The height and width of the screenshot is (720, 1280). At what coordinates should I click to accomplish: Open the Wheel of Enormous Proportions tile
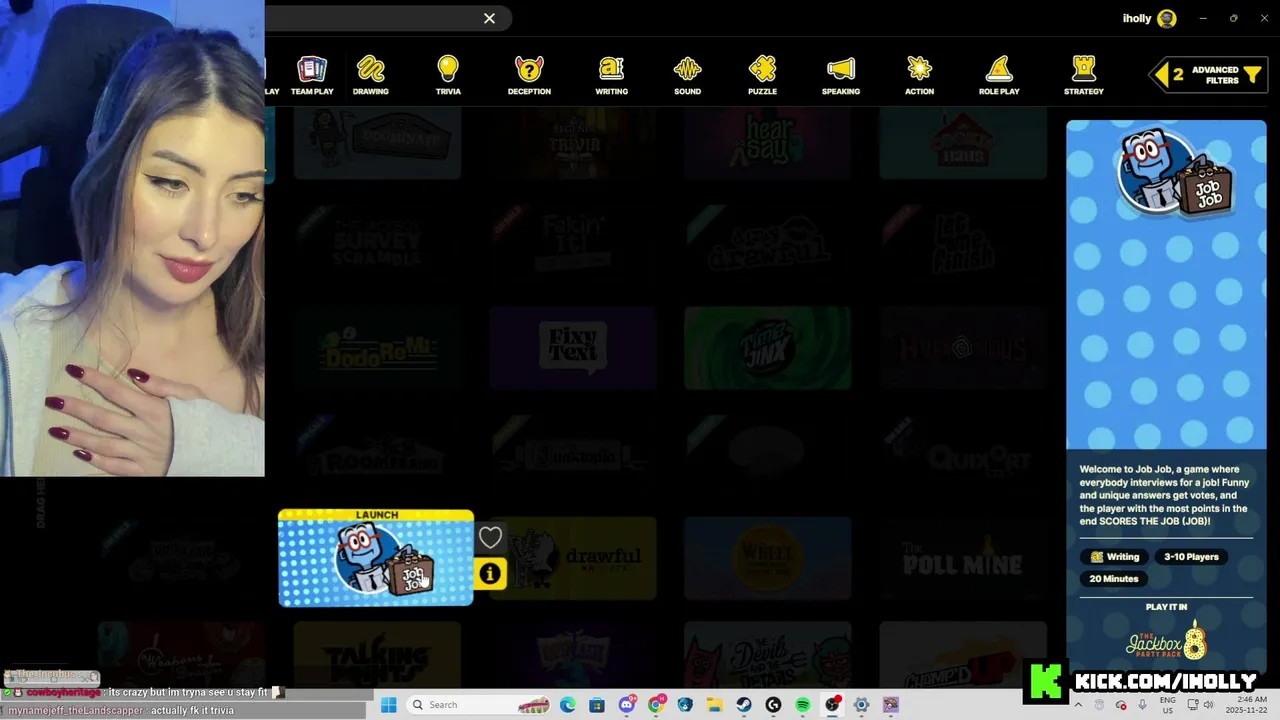767,558
